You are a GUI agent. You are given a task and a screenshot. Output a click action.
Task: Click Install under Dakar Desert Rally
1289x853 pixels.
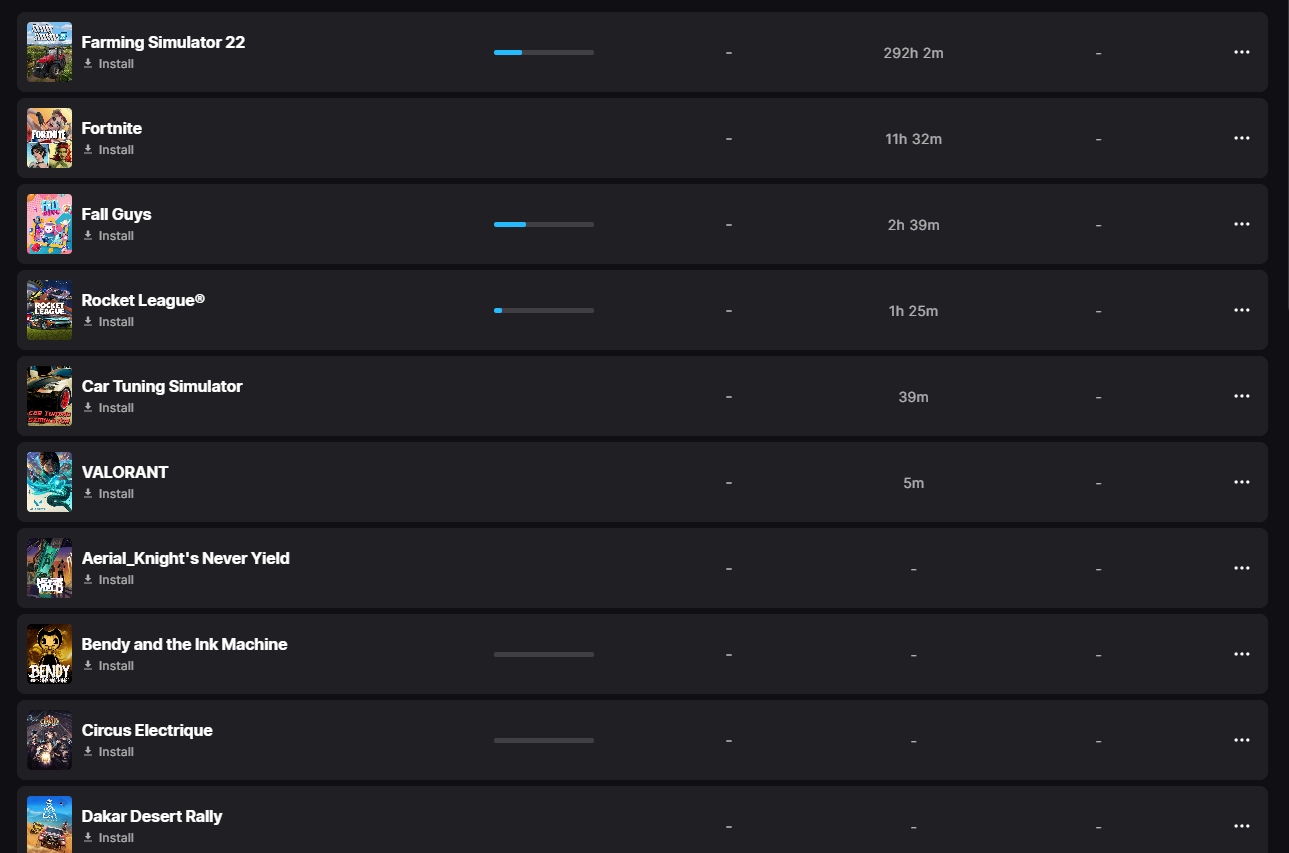tap(108, 838)
